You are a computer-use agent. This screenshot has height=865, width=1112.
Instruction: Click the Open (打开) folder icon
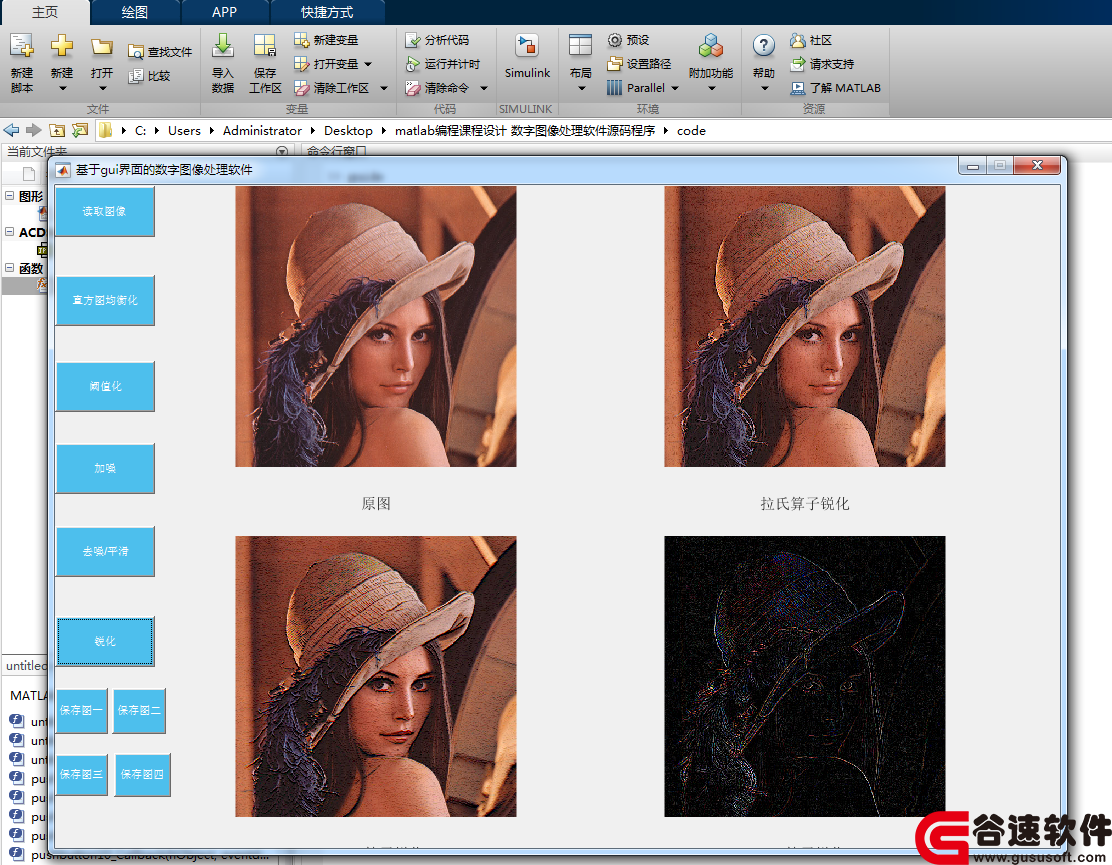pos(101,47)
